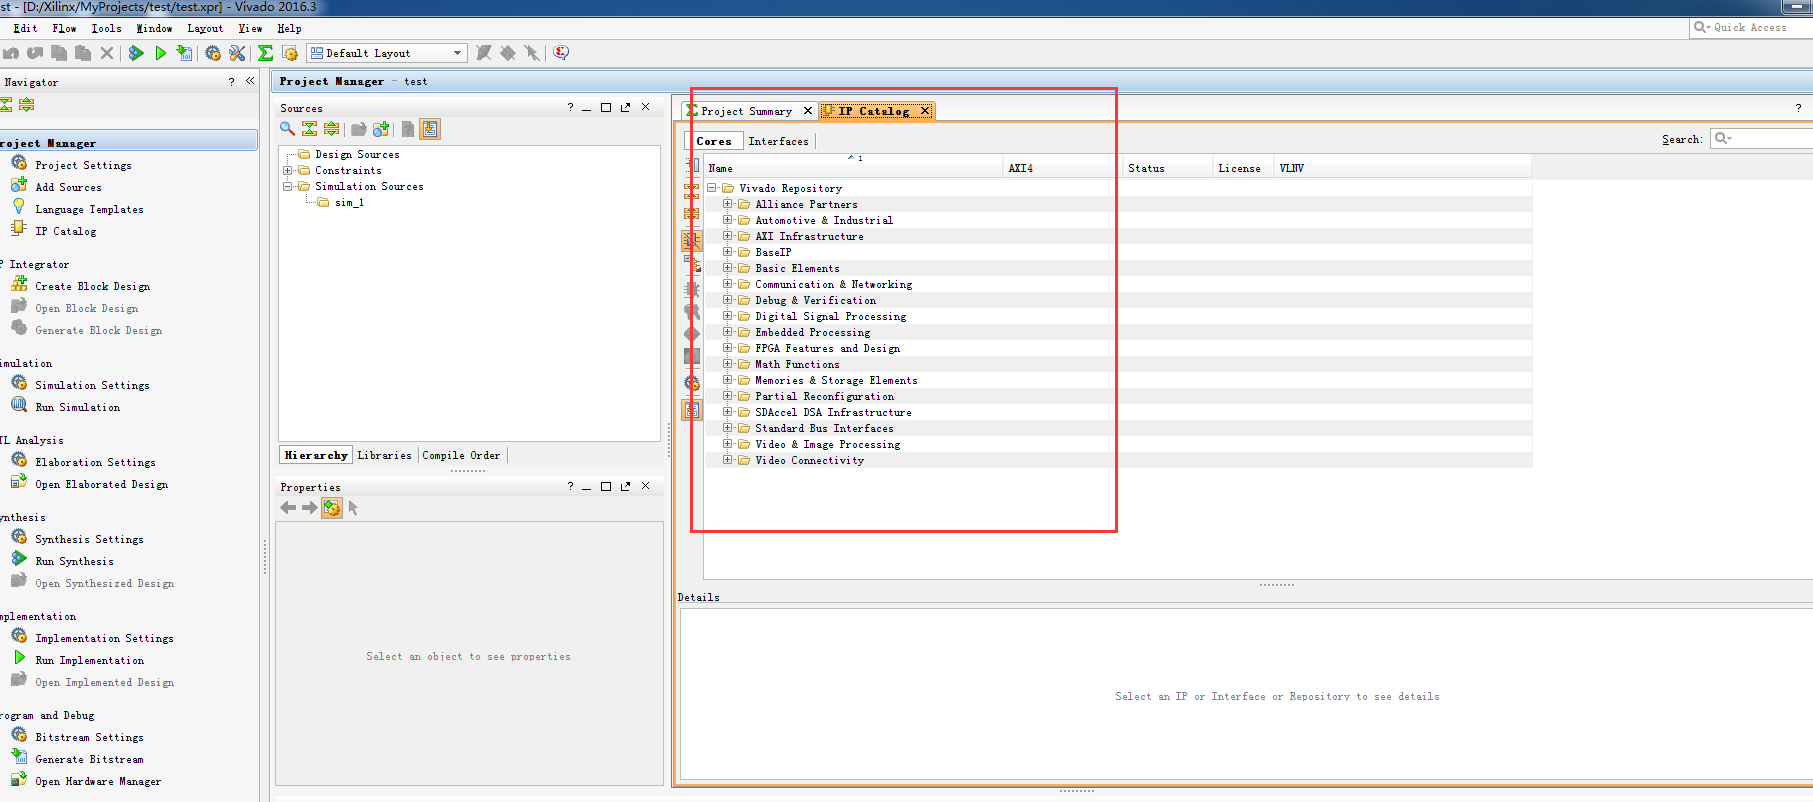1813x802 pixels.
Task: Close the IP Catalog tab
Action: tap(925, 111)
